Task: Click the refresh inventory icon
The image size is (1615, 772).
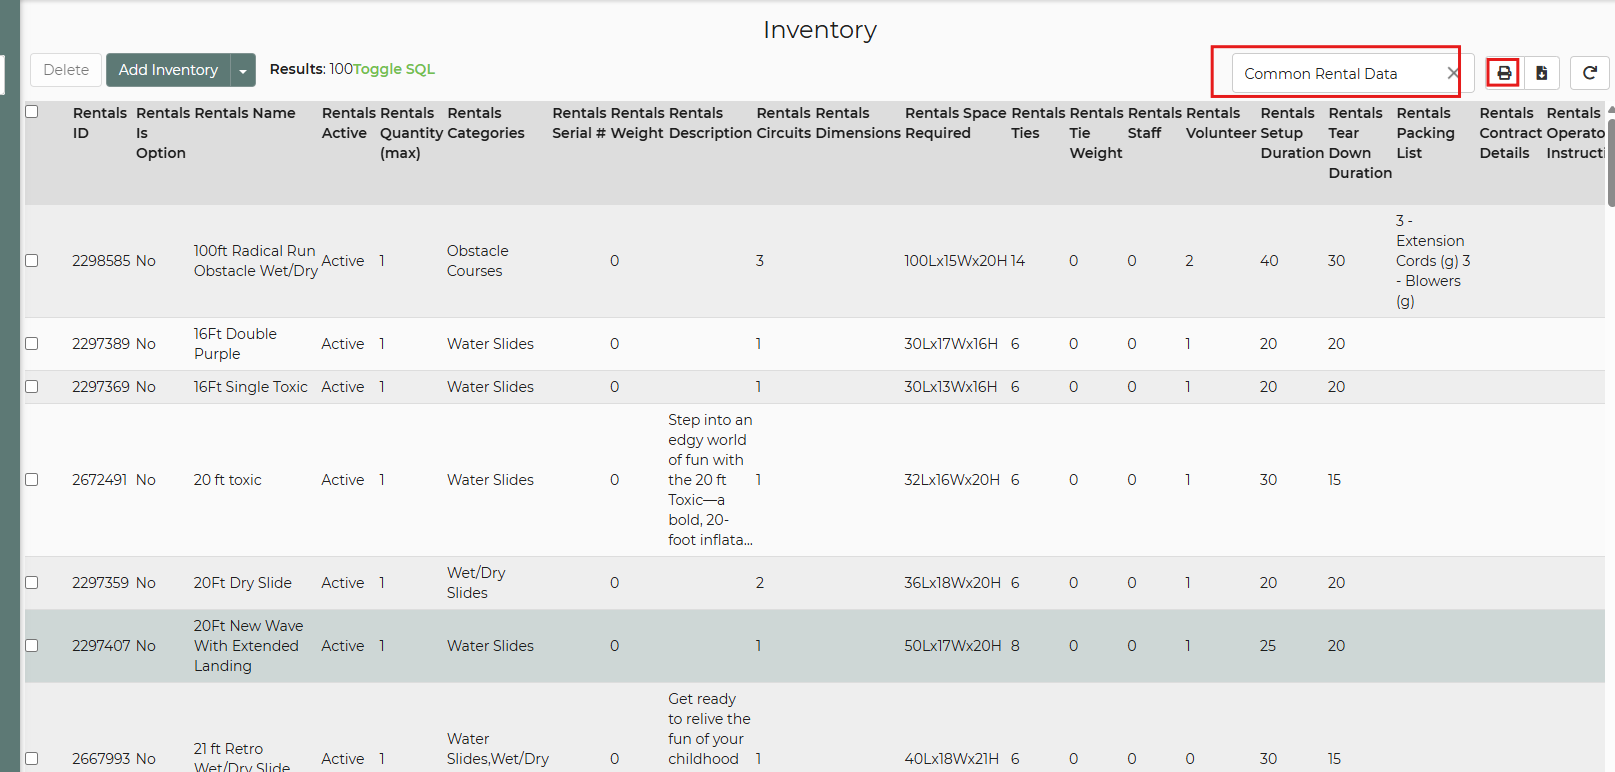Action: coord(1589,73)
